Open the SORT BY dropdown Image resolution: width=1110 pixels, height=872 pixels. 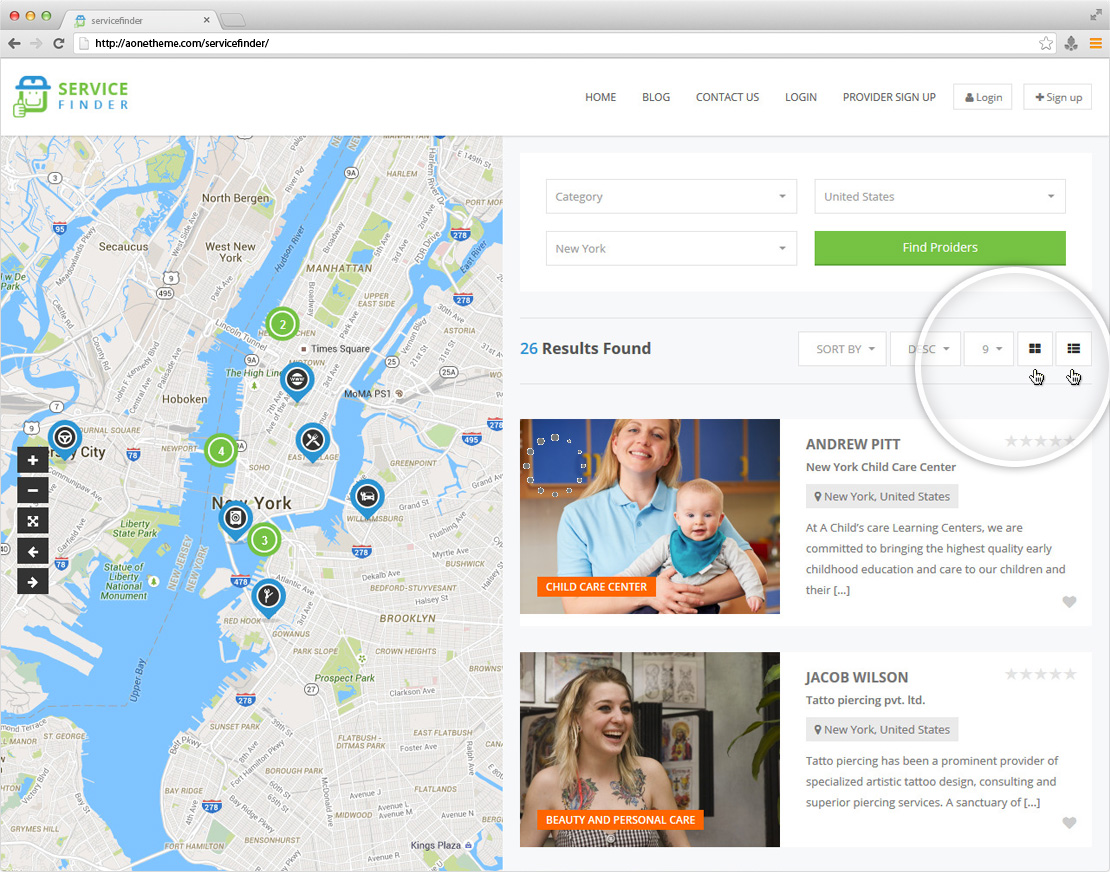842,349
